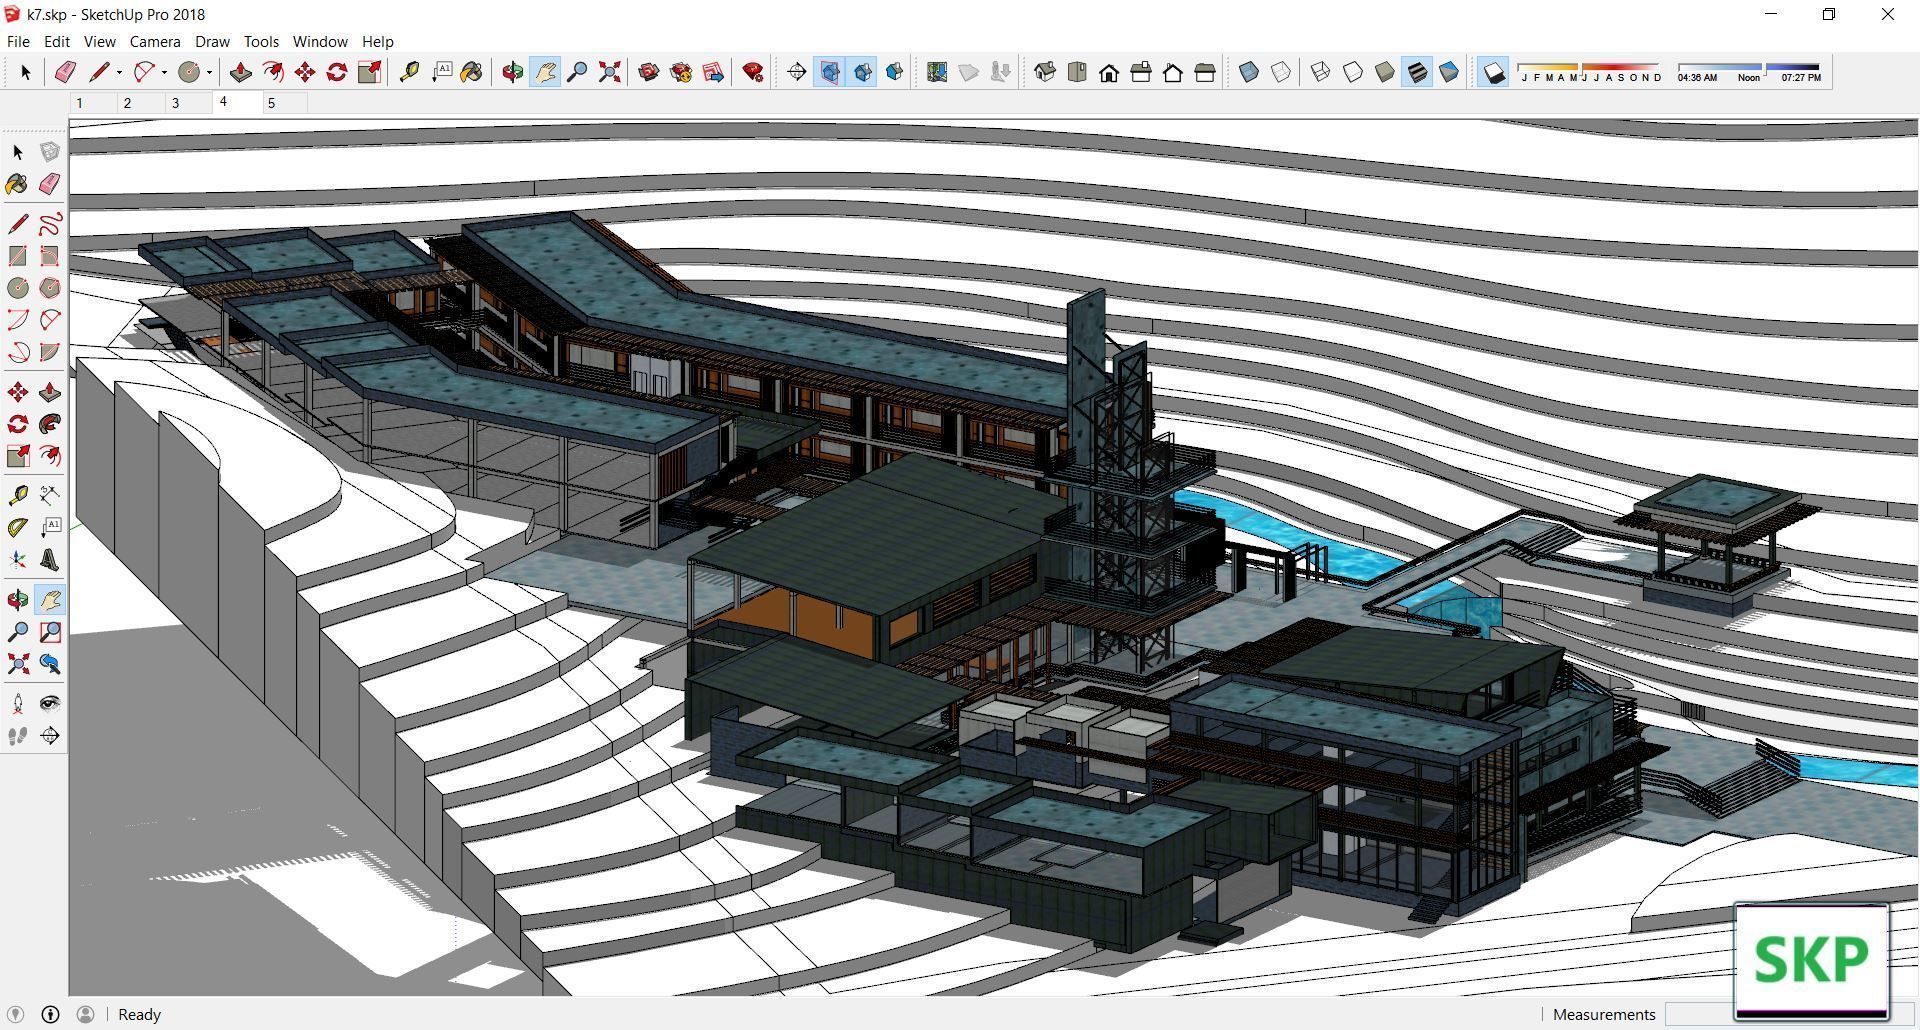Toggle shadows on or off

click(1494, 72)
